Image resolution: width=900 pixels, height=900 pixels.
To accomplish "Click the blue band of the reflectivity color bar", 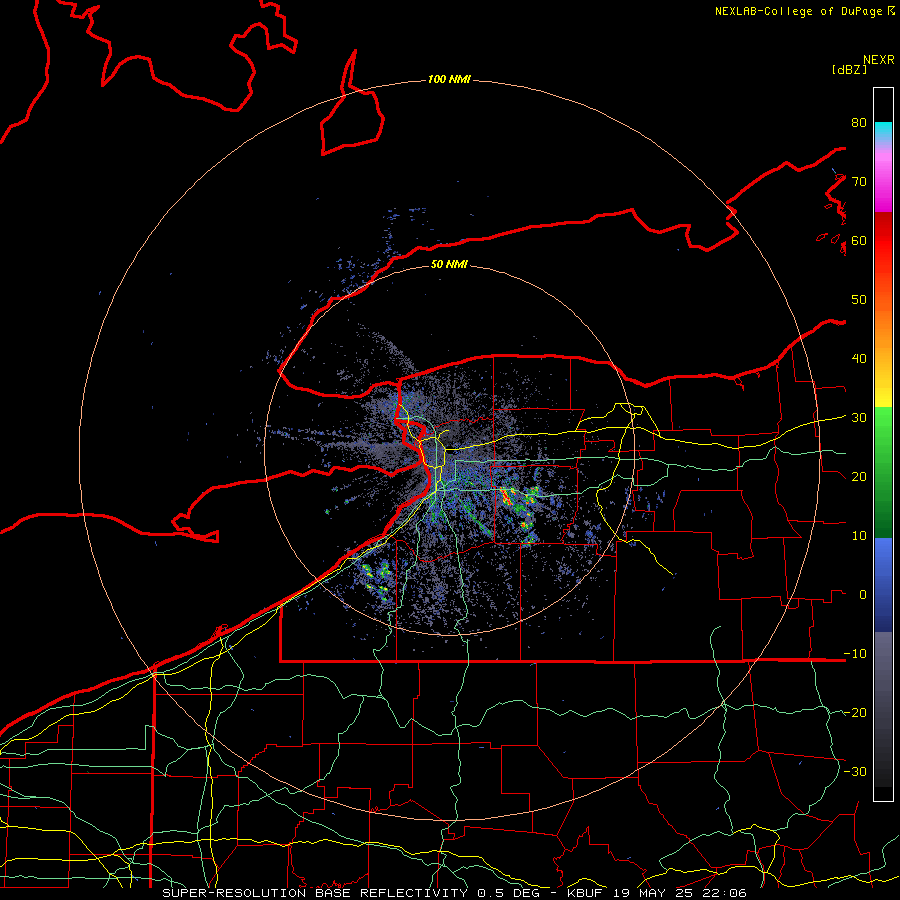I will (883, 585).
